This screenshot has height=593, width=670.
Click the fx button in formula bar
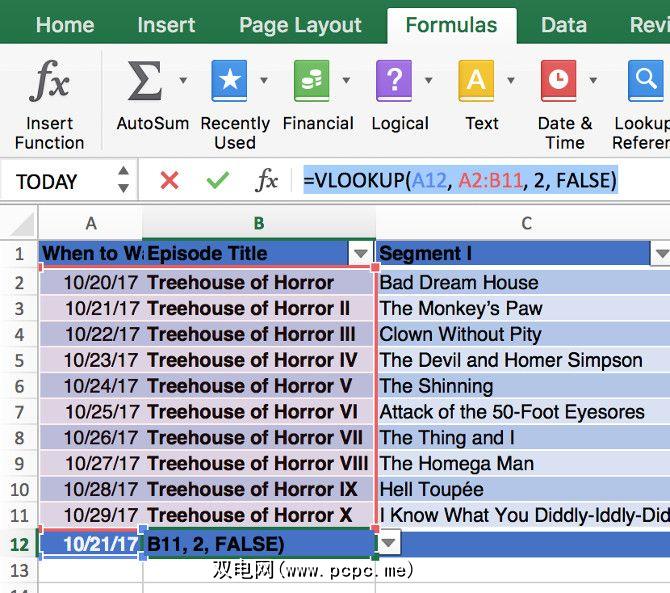266,180
